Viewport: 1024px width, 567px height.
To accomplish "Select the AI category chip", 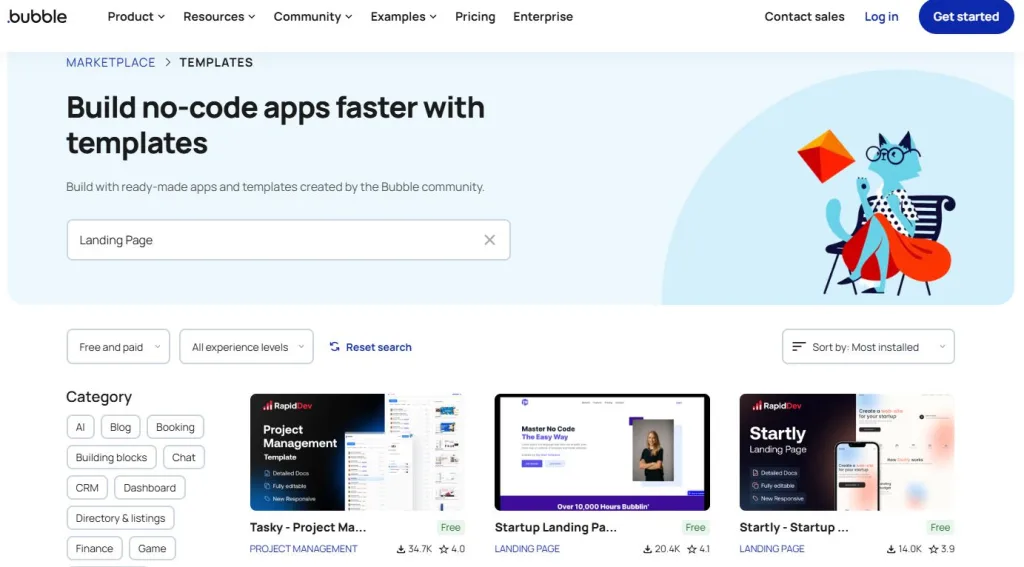I will tap(80, 427).
